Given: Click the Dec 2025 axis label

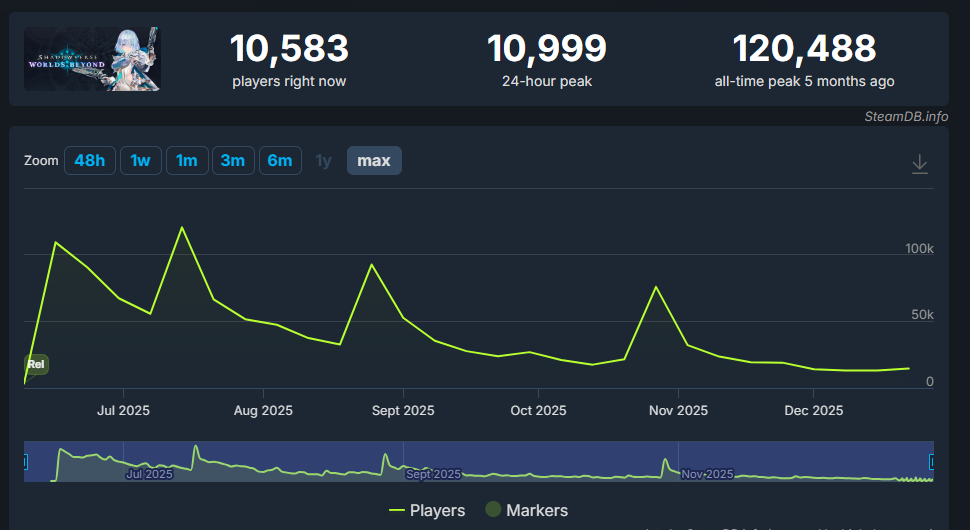Looking at the screenshot, I should [813, 411].
